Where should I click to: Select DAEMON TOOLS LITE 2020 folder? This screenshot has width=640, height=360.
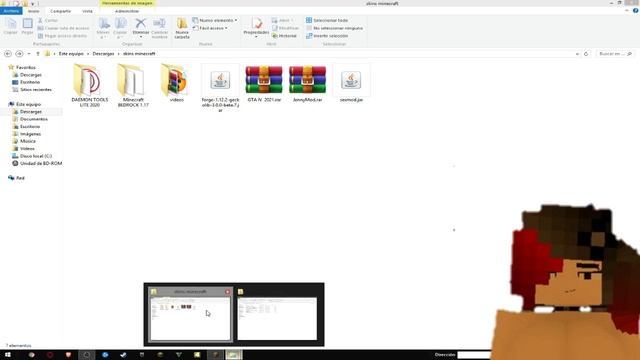point(89,86)
